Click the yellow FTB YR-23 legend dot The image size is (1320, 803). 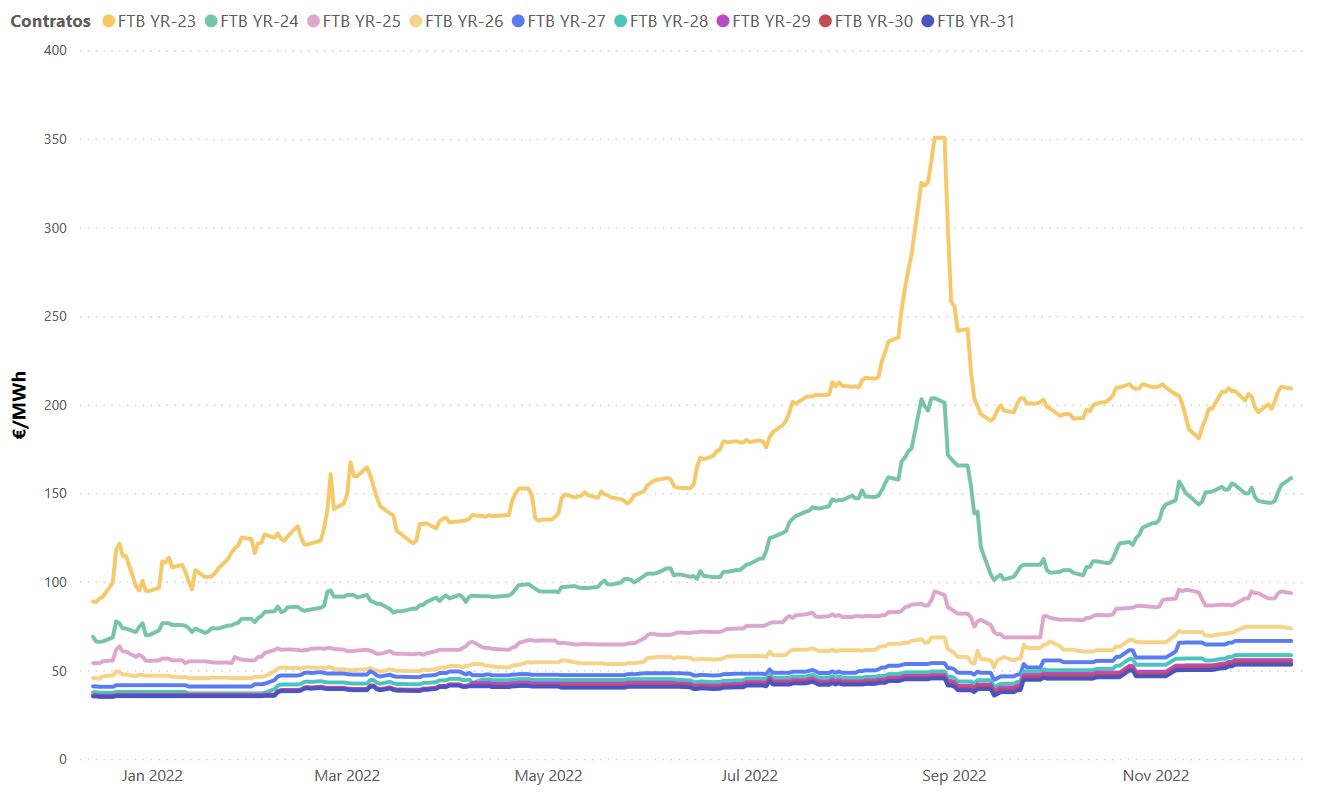point(108,21)
